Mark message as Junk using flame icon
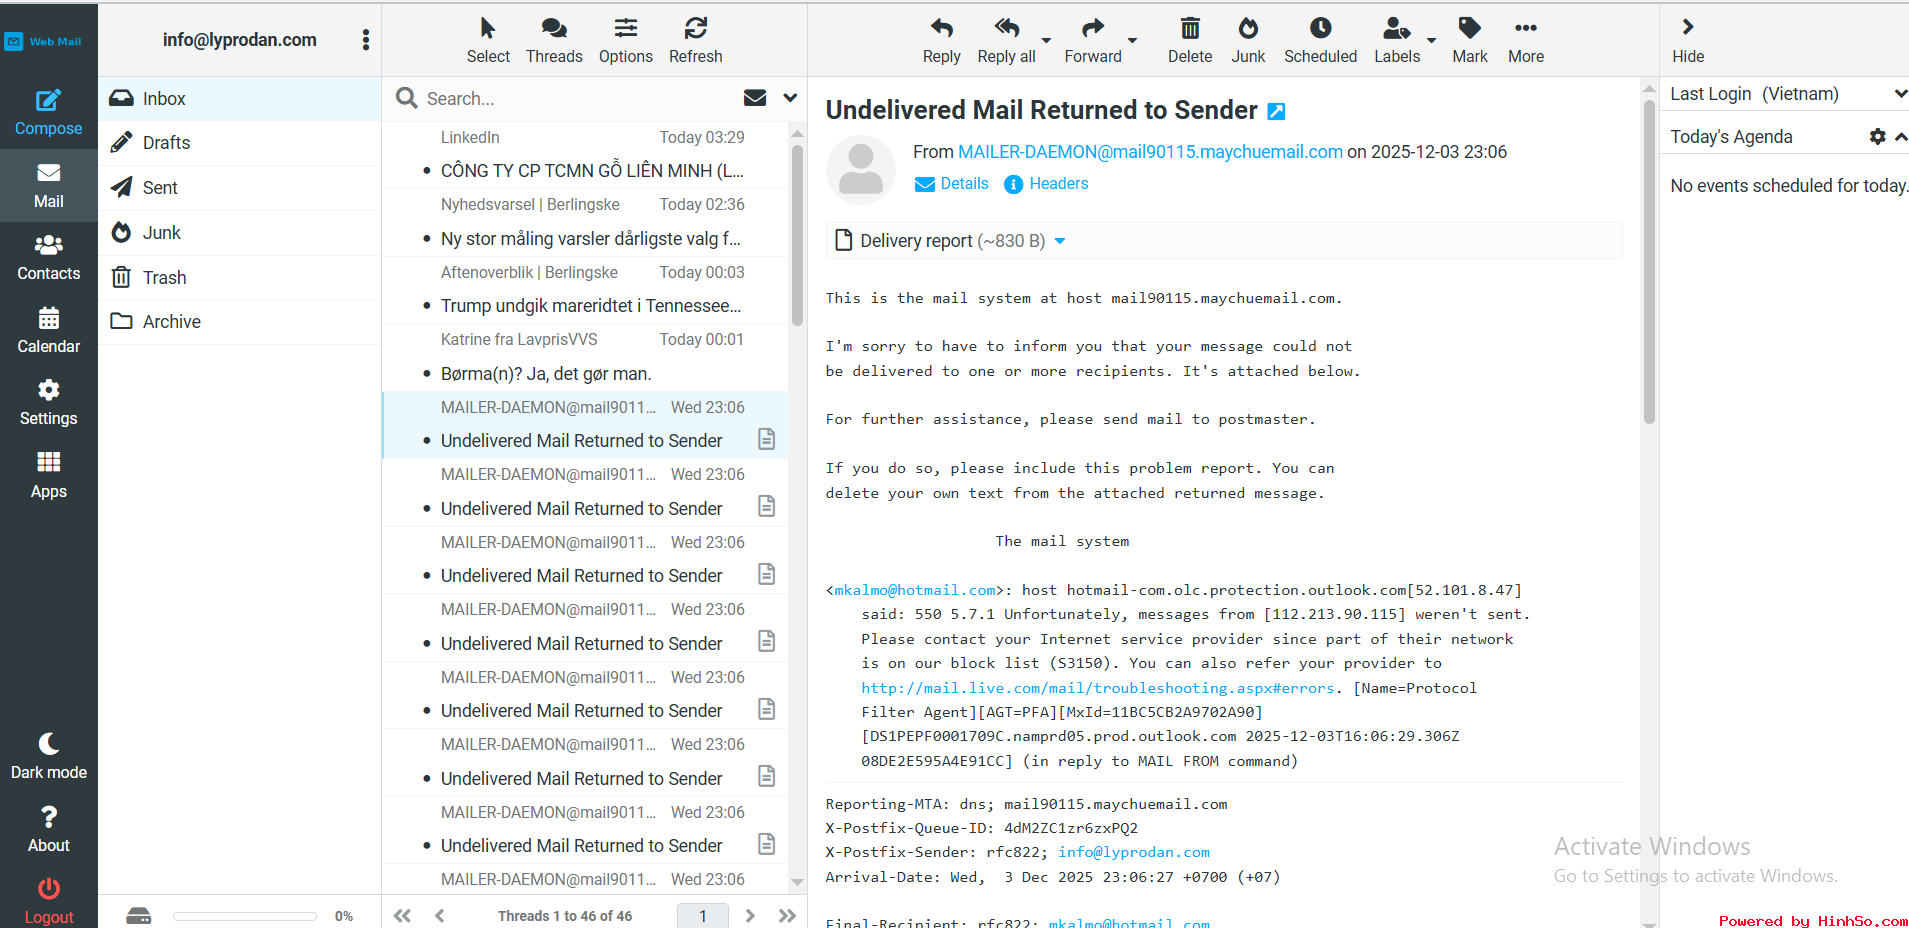 (x=1247, y=29)
